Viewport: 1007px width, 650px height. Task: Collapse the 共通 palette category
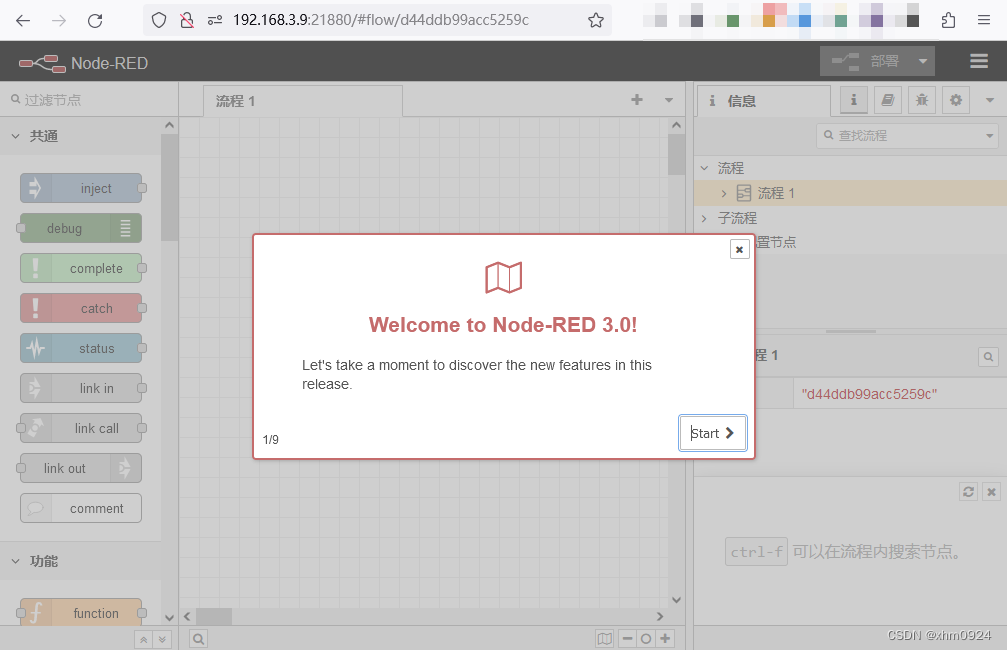pyautogui.click(x=18, y=135)
